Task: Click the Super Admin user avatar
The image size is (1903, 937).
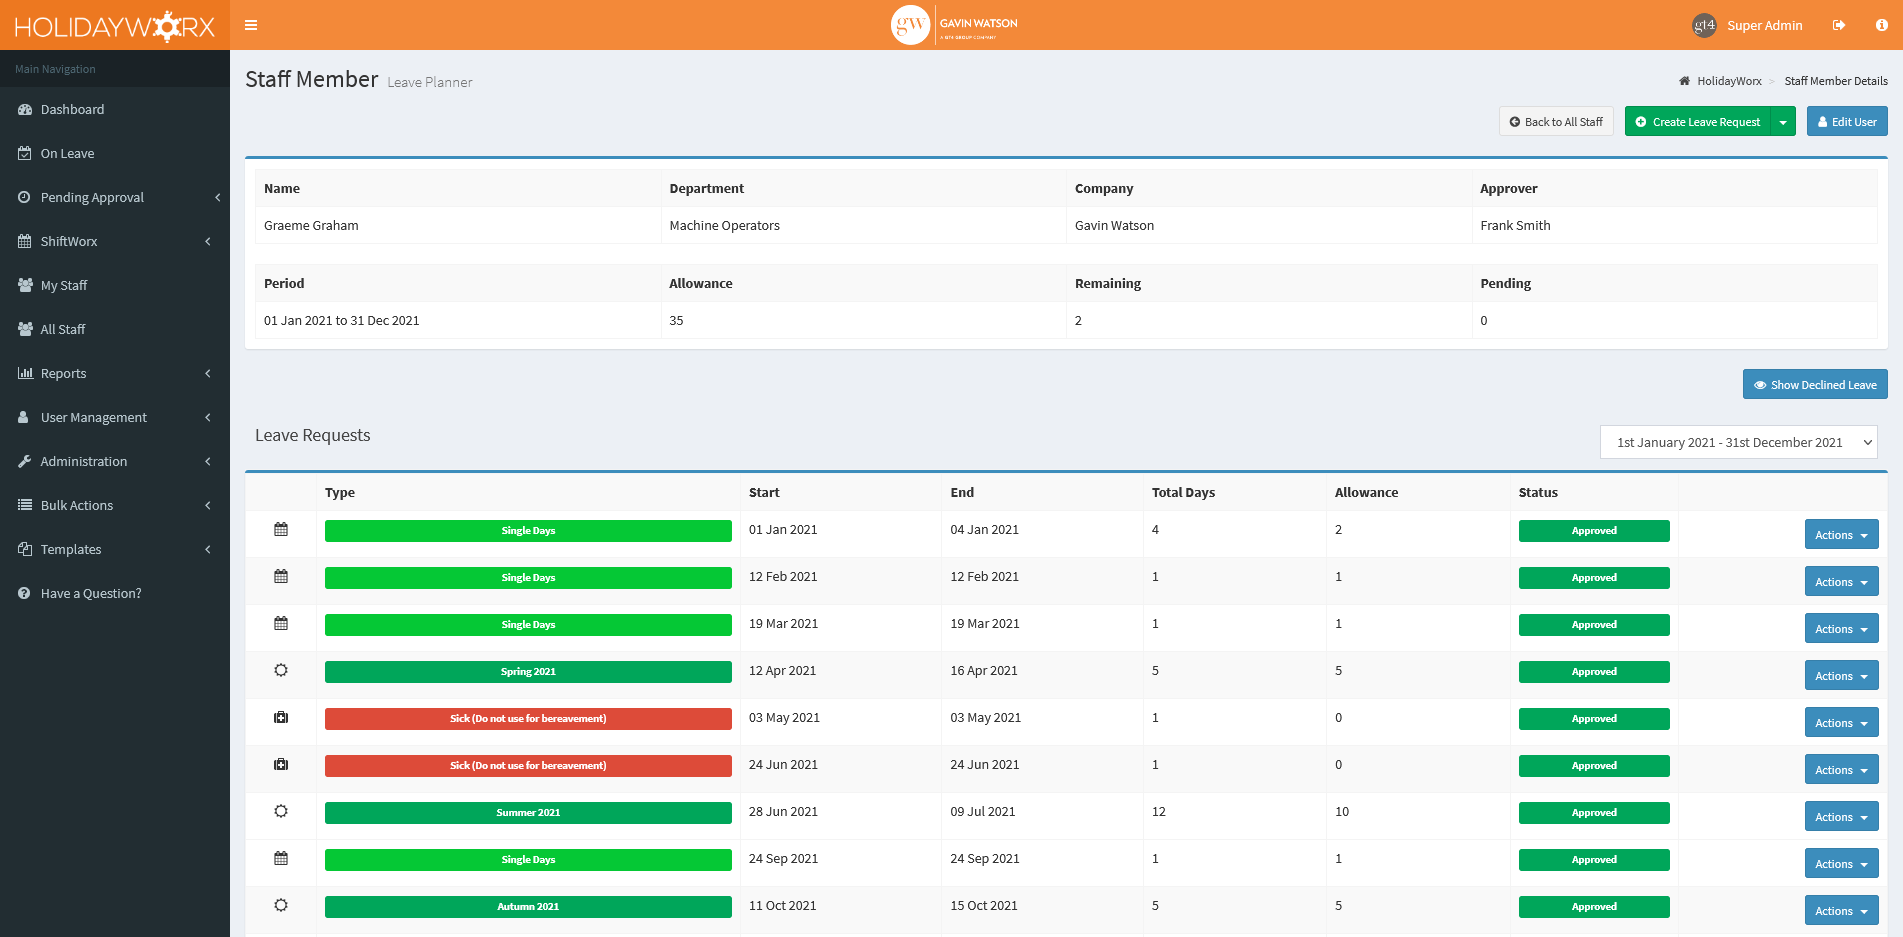Action: coord(1704,25)
